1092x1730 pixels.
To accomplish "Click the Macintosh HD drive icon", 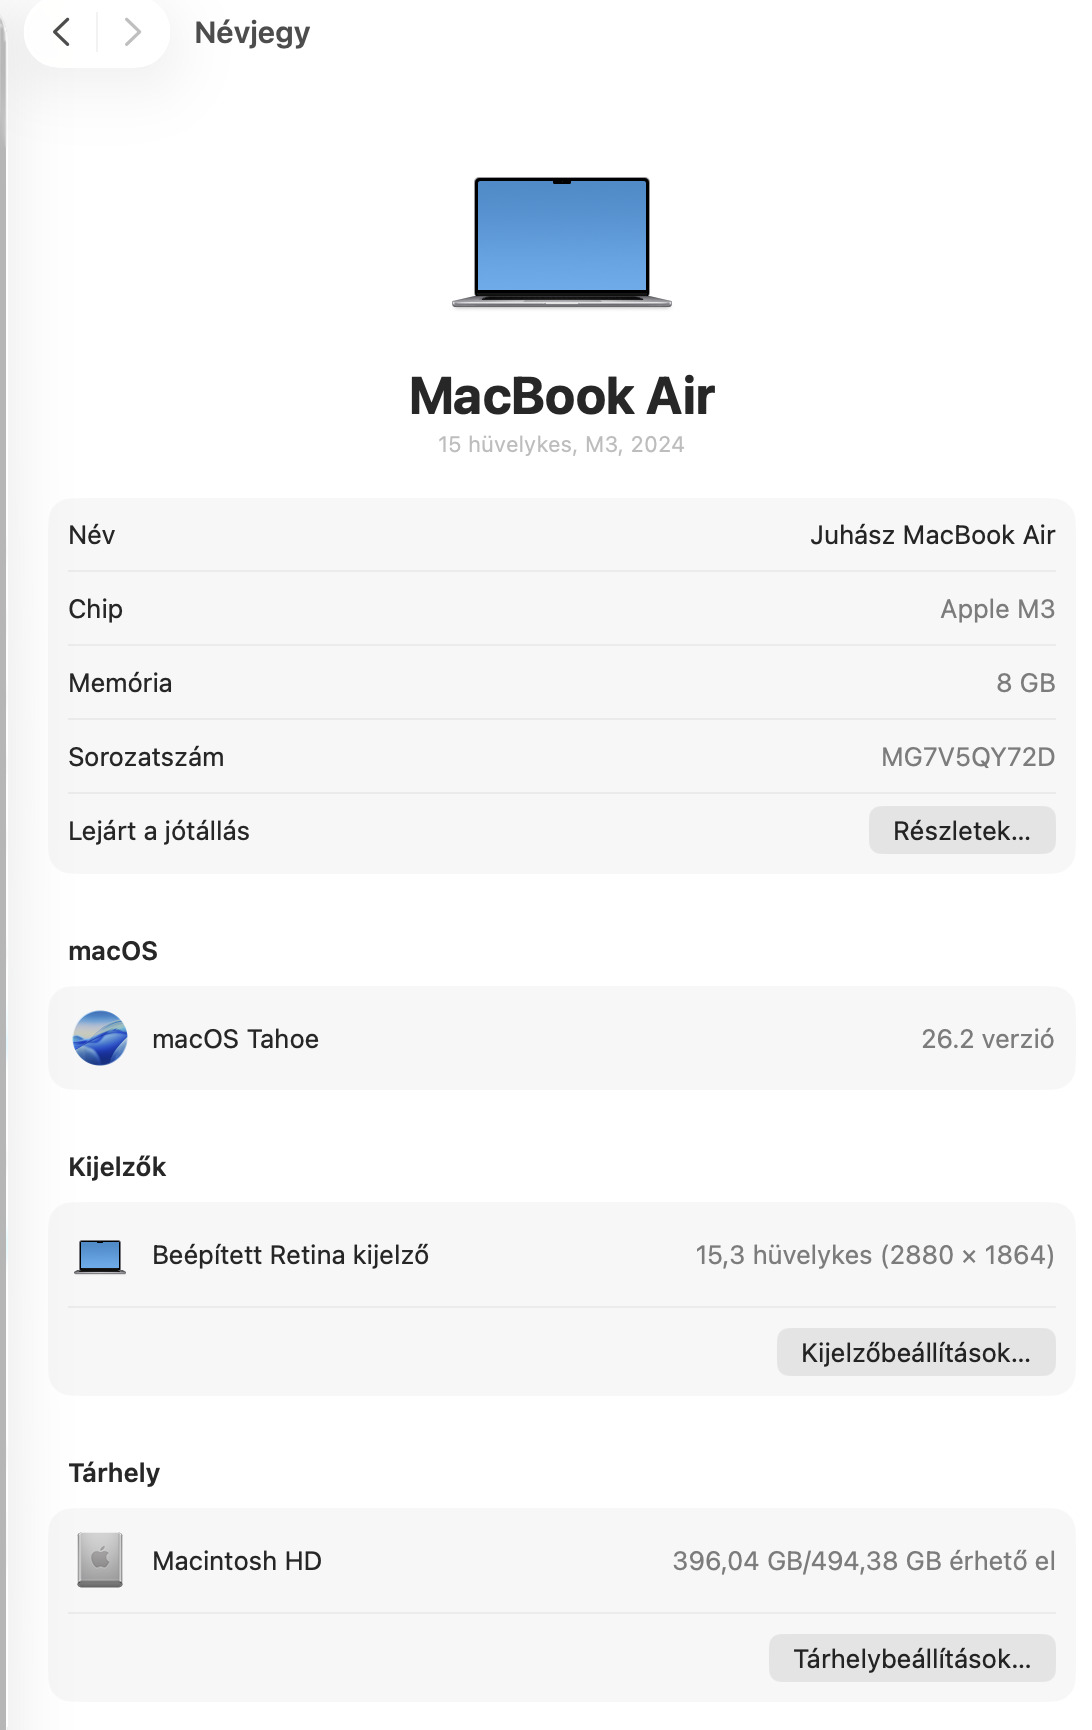I will click(x=100, y=1560).
